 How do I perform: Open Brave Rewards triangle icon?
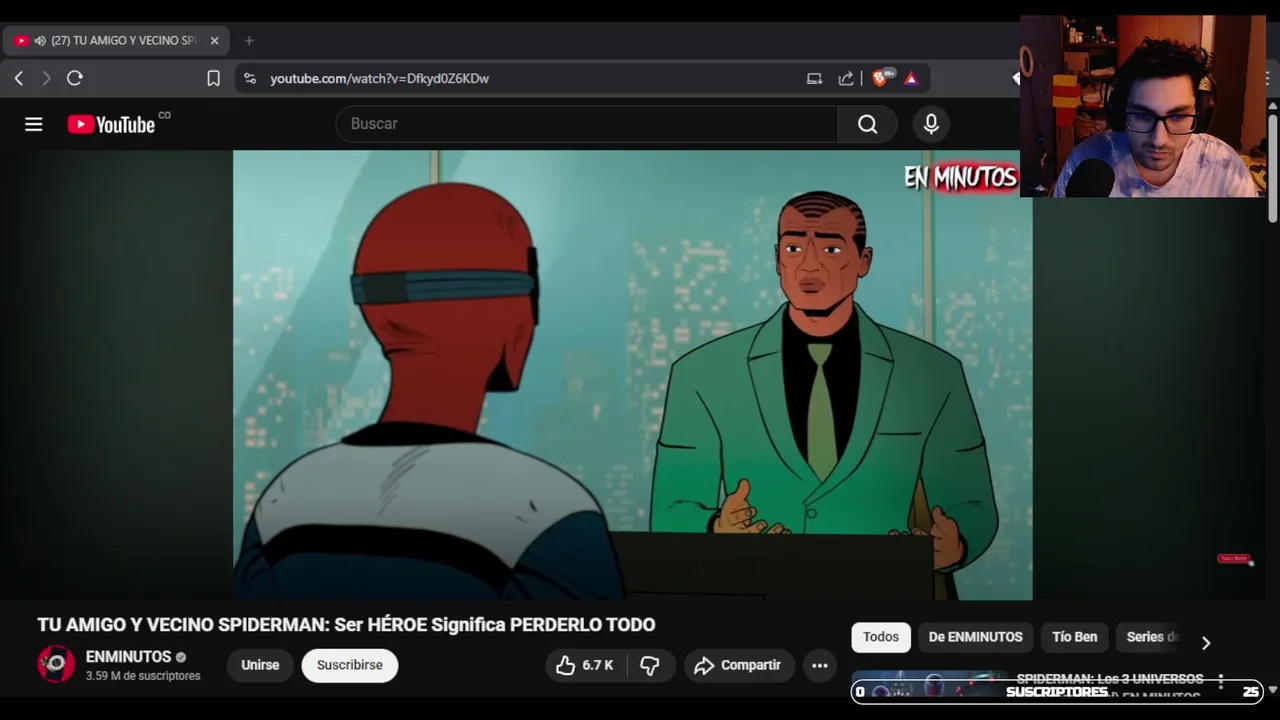coord(911,78)
